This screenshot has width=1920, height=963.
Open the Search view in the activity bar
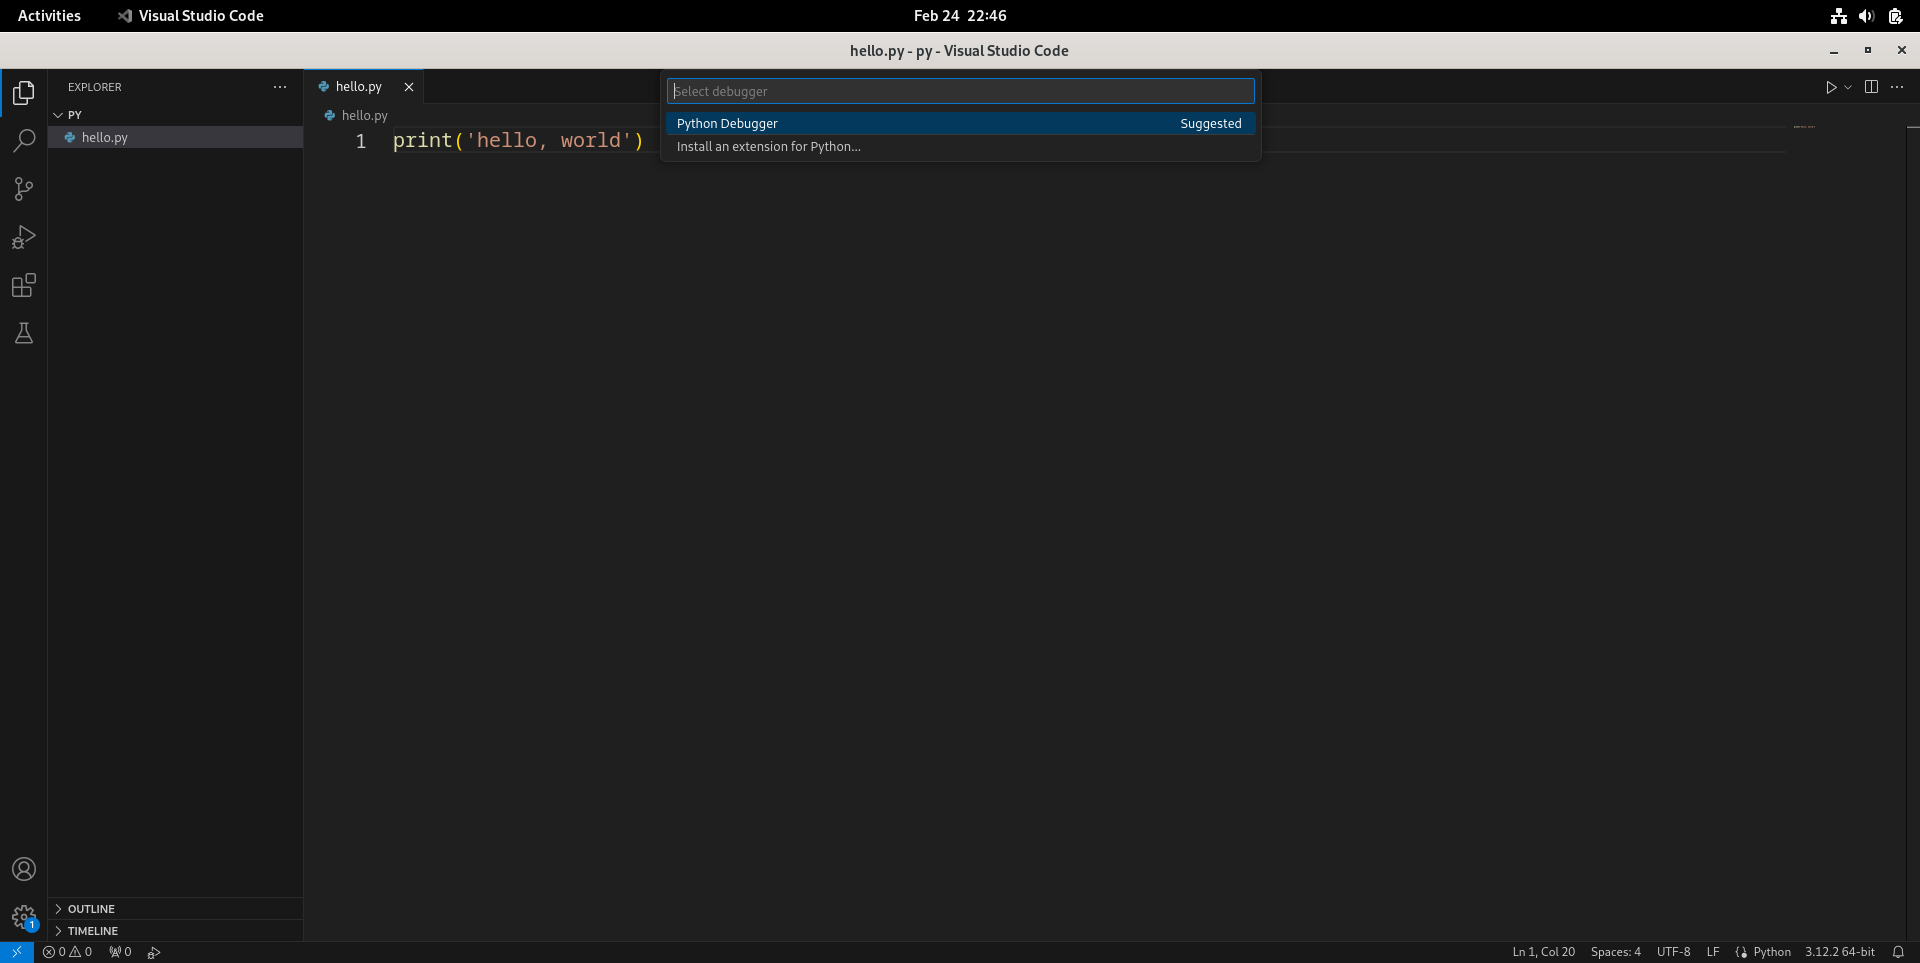(x=24, y=141)
